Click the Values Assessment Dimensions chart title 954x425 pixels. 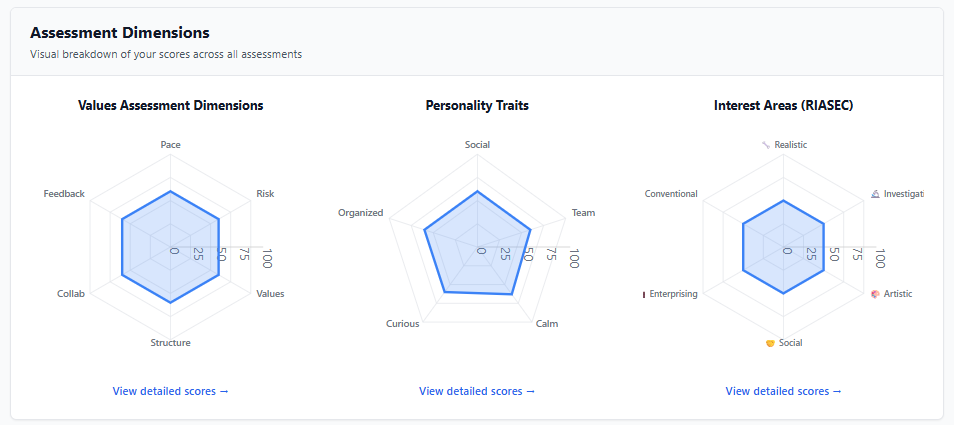(x=171, y=105)
